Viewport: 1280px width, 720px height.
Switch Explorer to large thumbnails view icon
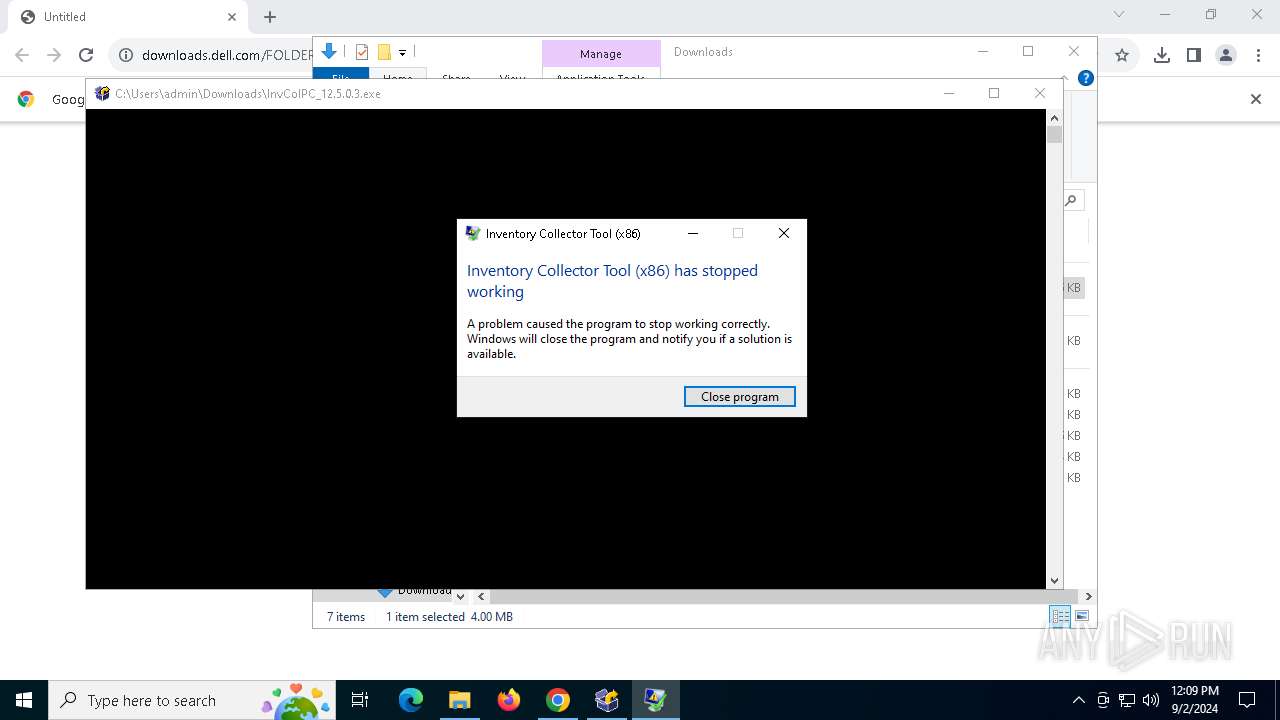pos(1082,617)
